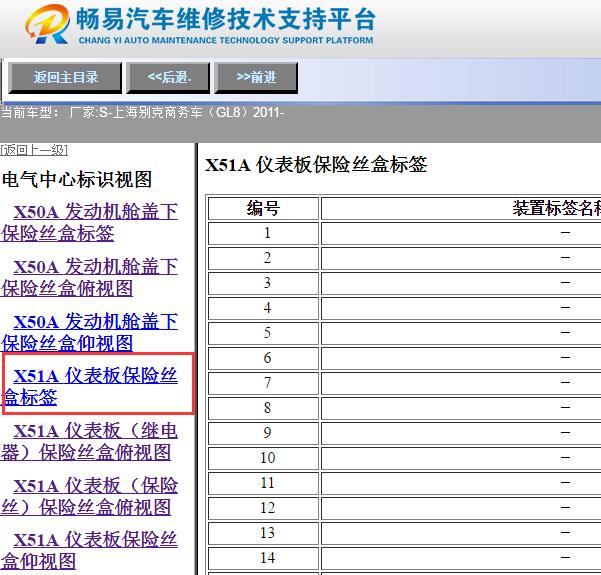
Task: Click the 返回上一级 link
Action: click(34, 150)
